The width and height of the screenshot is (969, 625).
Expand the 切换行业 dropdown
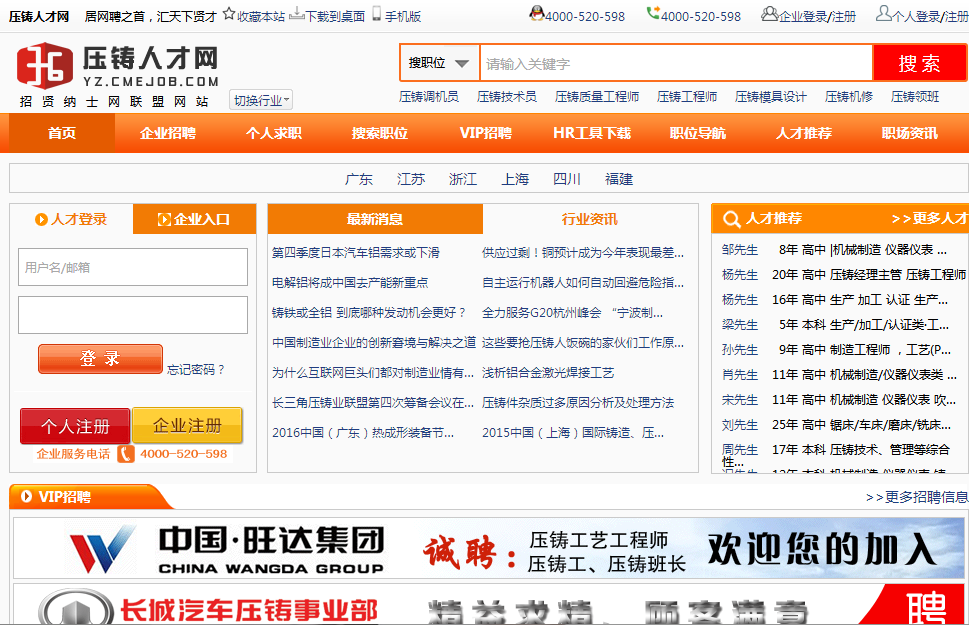point(261,100)
